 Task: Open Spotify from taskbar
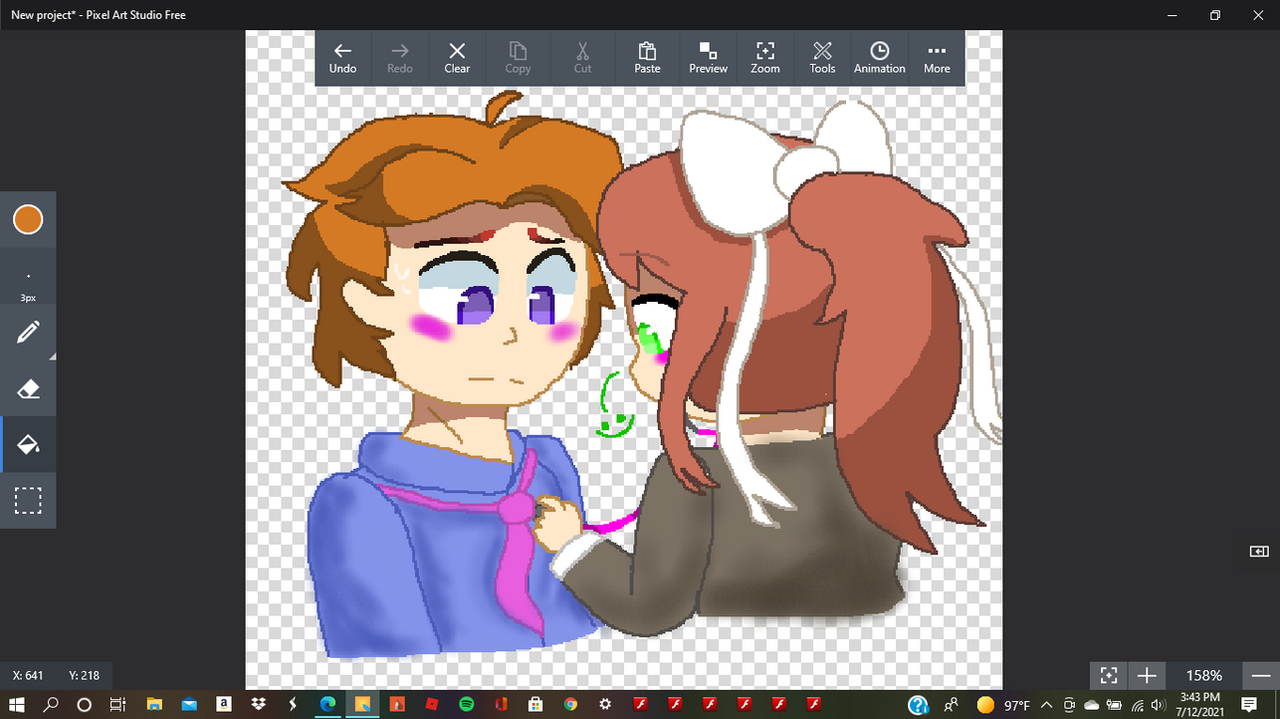[x=466, y=705]
